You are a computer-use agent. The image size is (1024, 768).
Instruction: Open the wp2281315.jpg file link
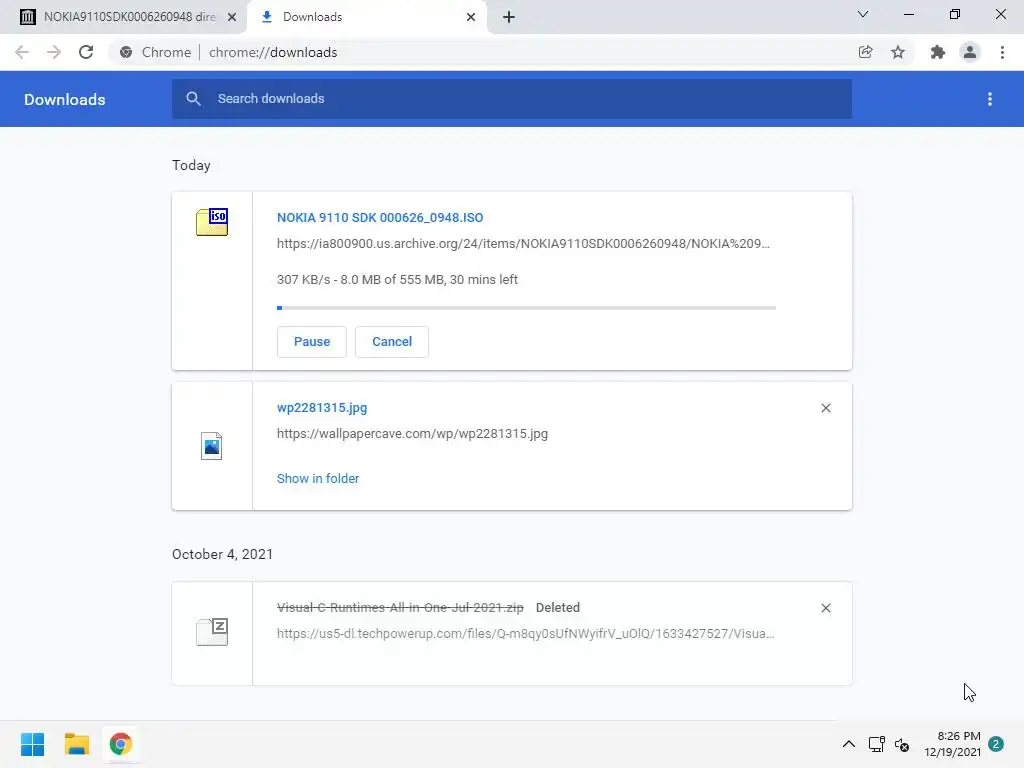322,408
